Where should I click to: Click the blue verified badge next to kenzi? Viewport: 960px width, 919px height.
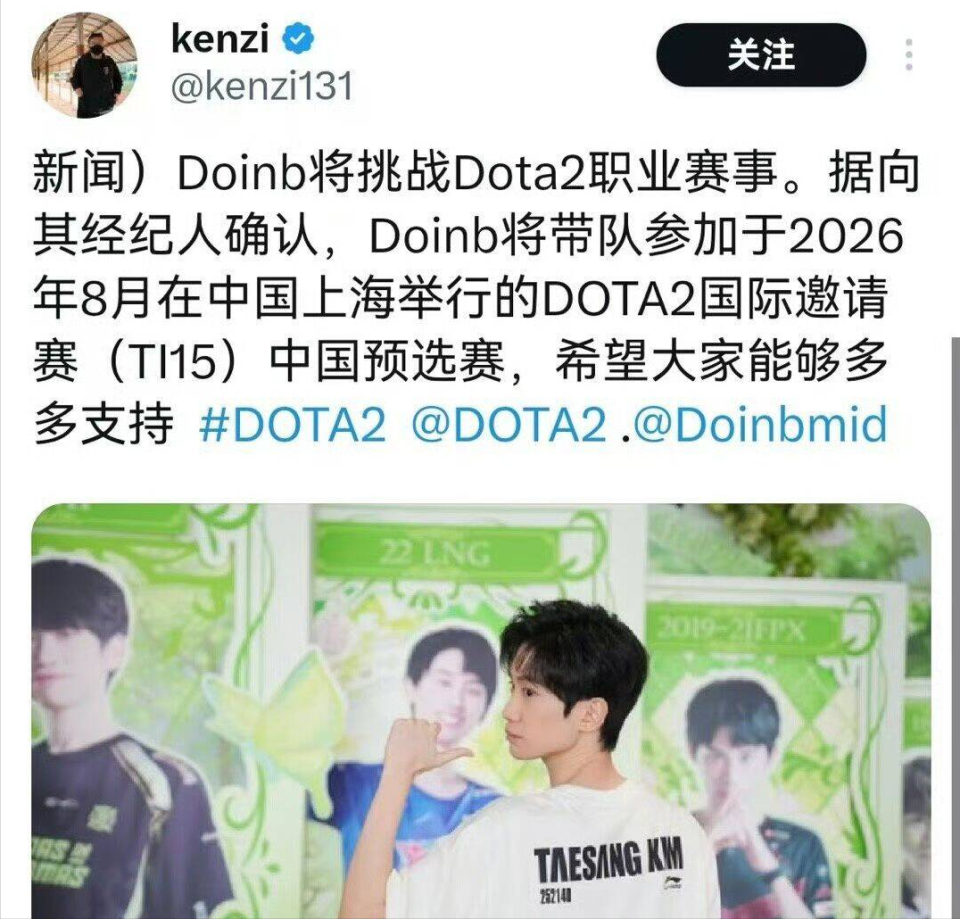click(298, 39)
